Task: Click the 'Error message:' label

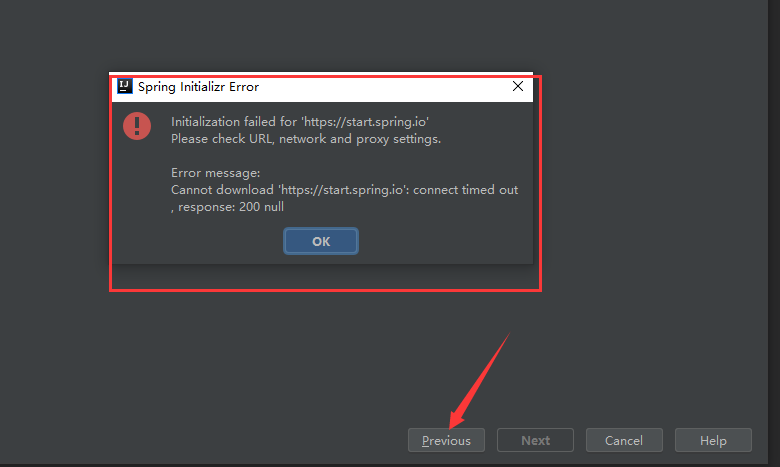Action: (215, 173)
